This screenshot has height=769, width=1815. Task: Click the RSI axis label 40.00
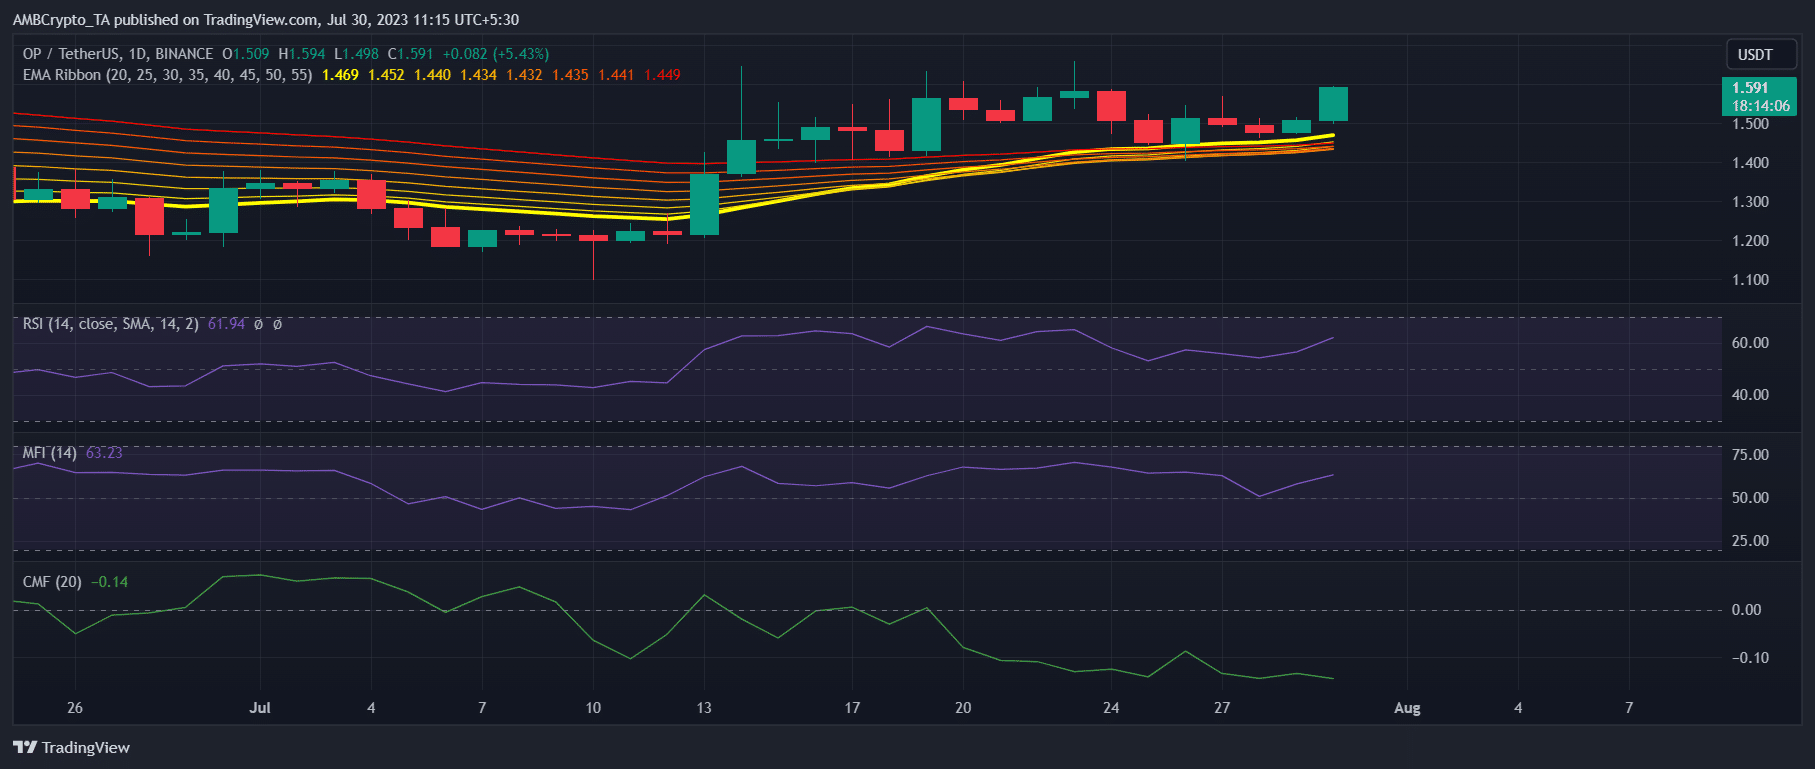[1750, 395]
